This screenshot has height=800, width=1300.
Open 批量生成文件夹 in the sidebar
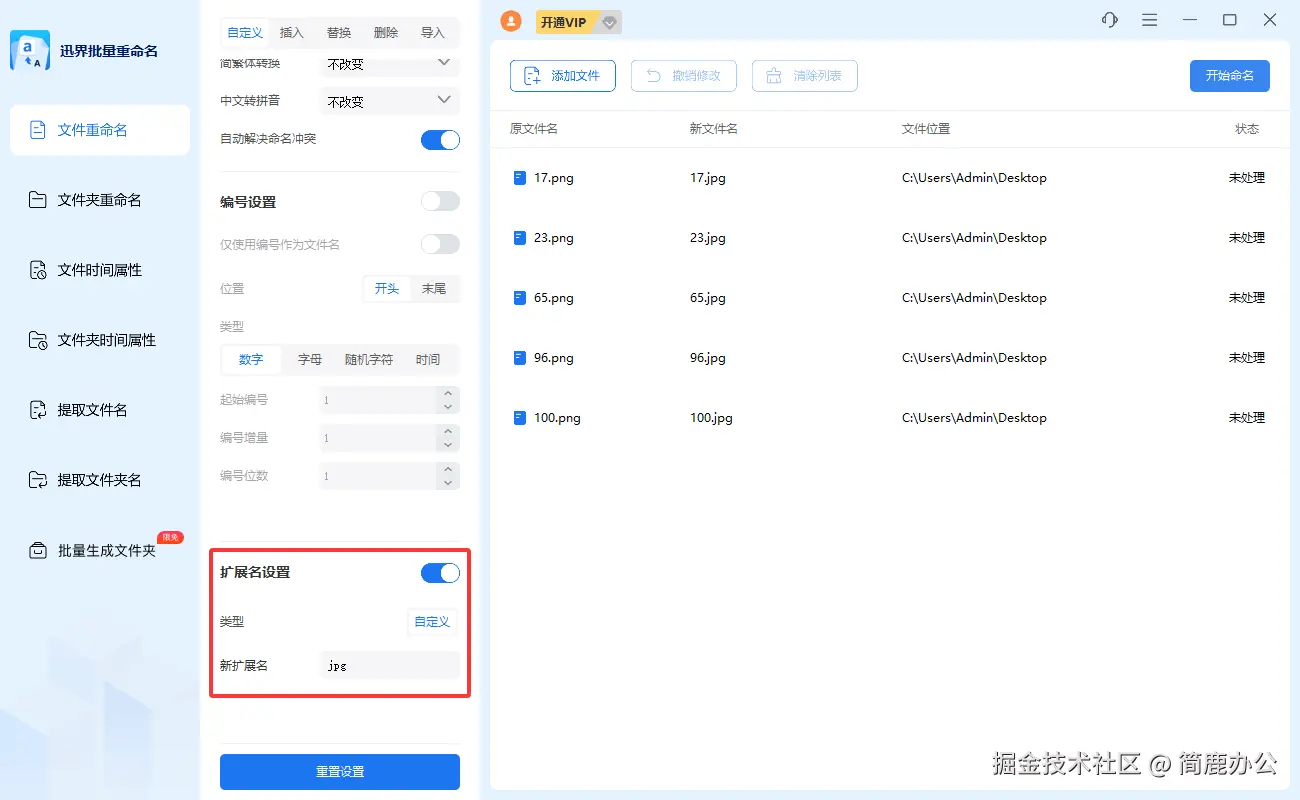[x=100, y=550]
